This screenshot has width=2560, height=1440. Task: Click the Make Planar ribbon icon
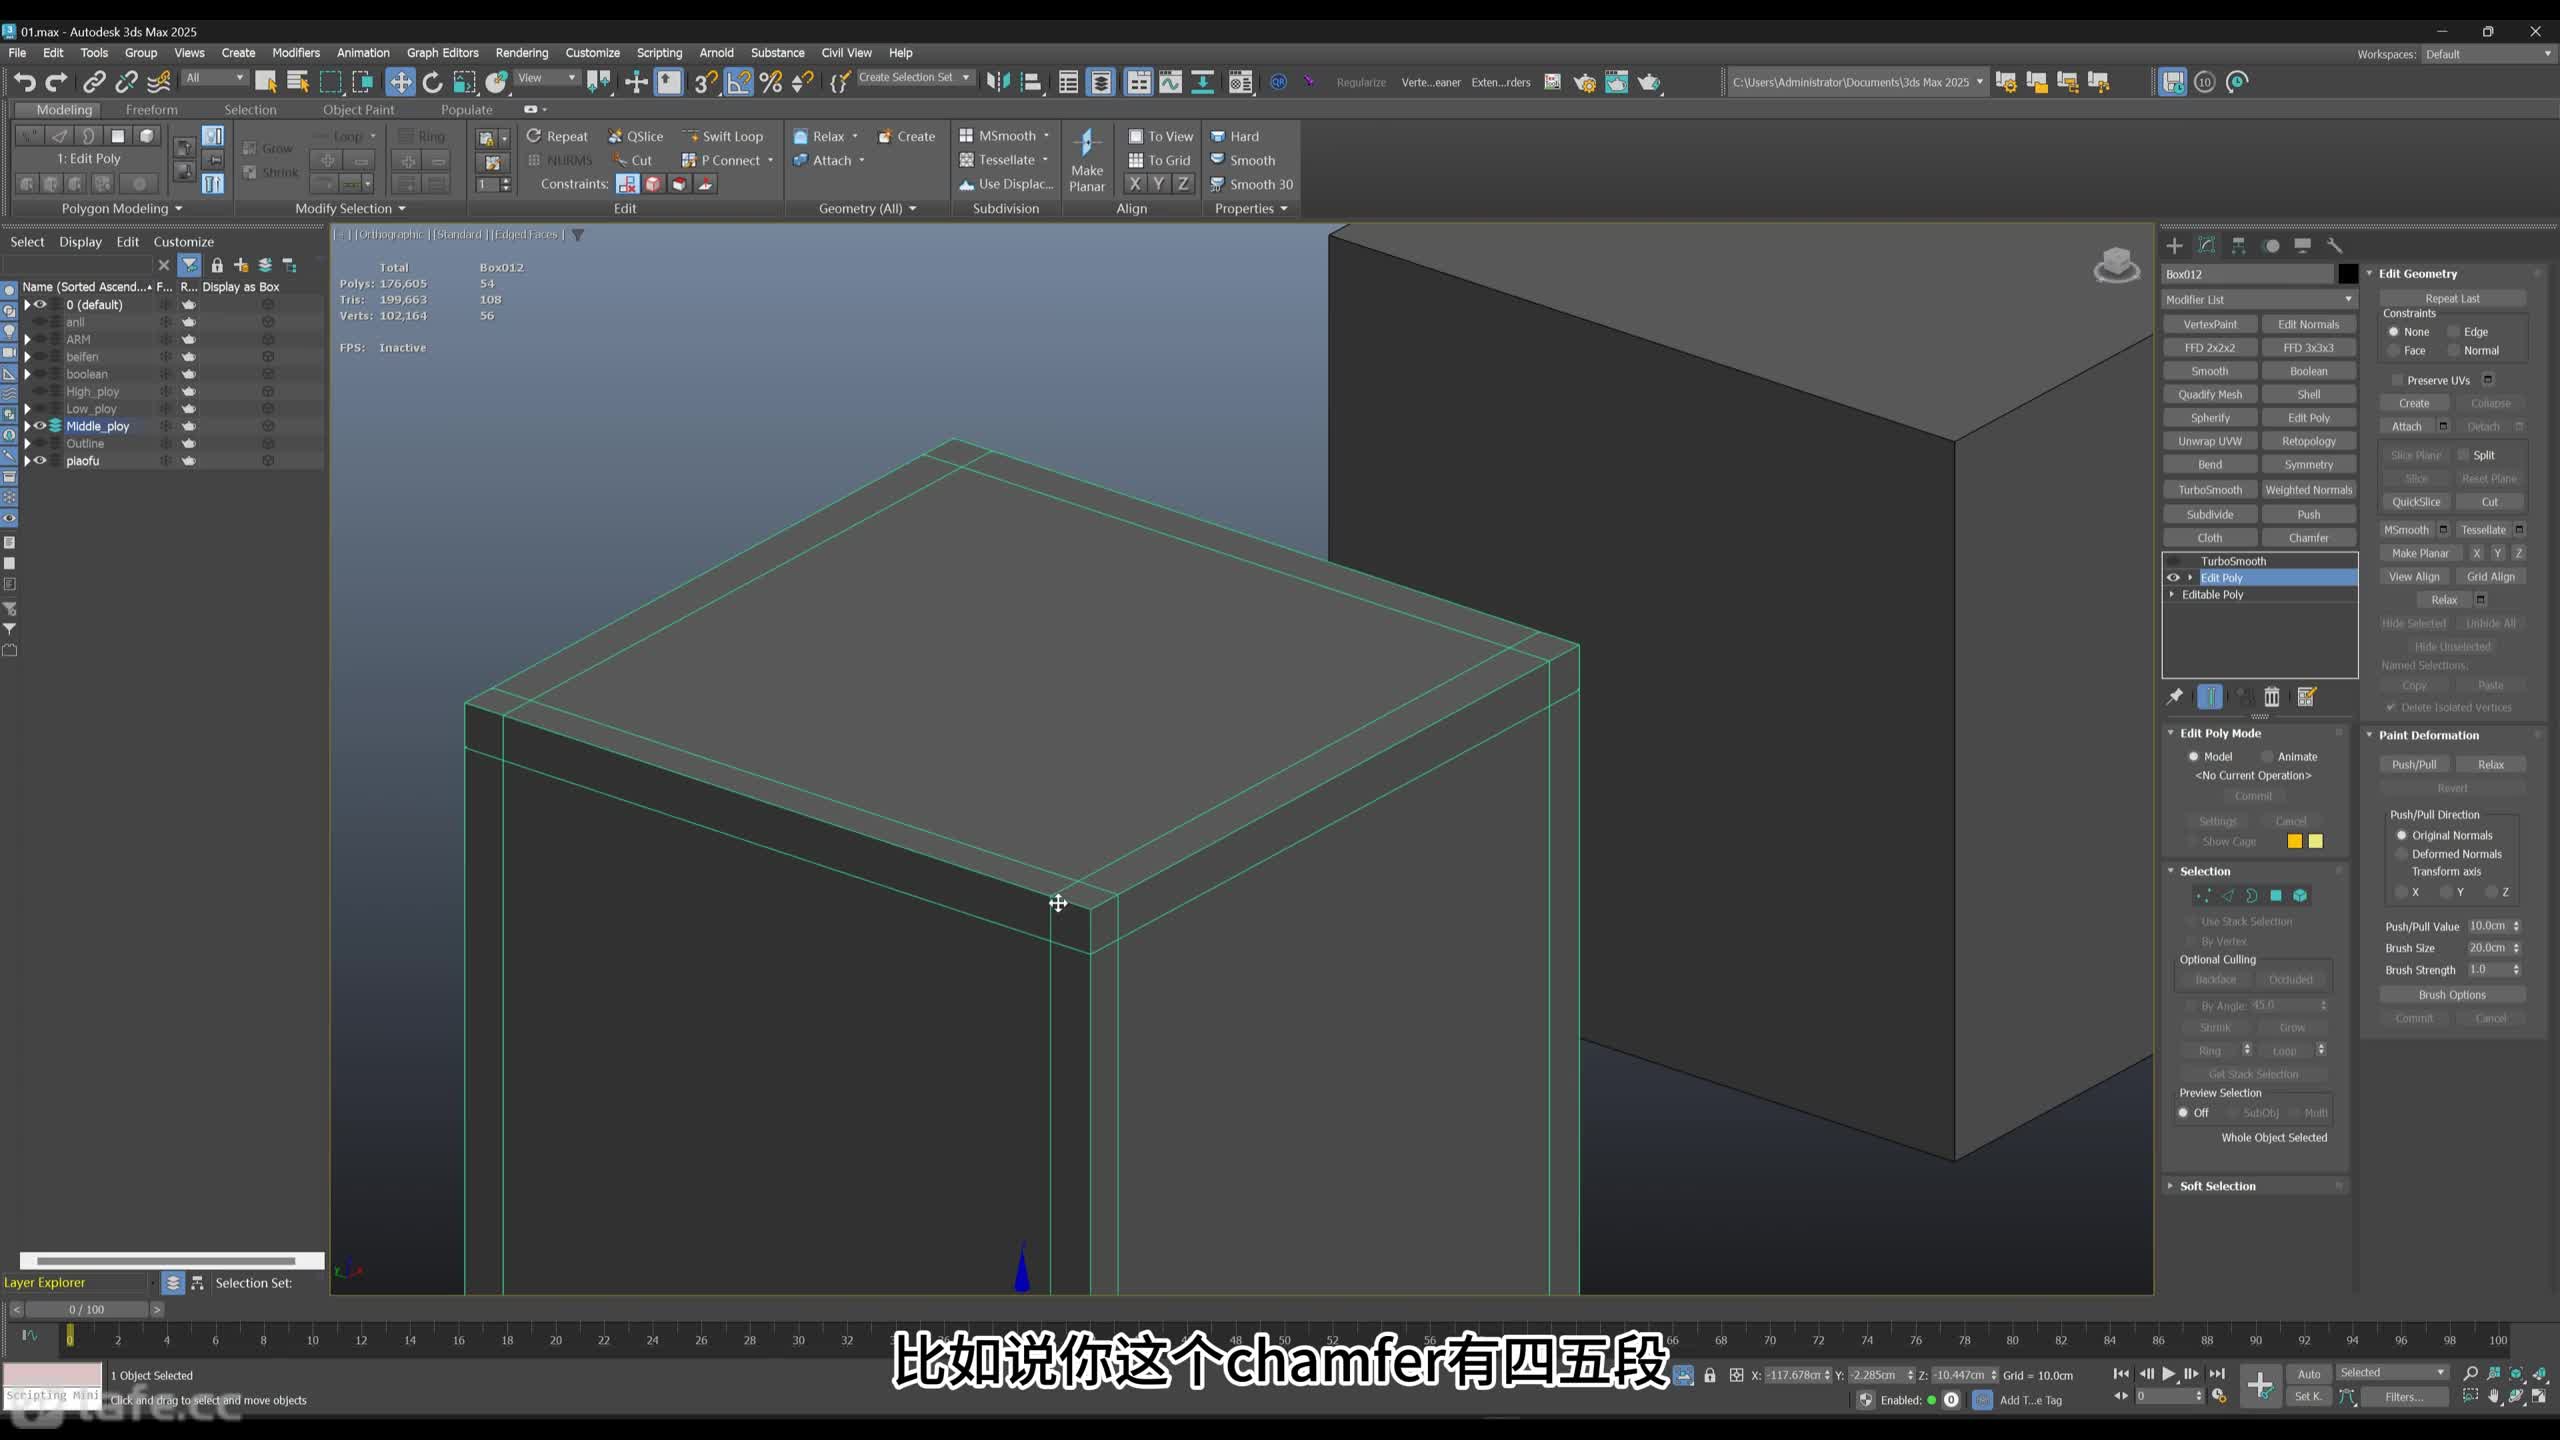[1087, 159]
